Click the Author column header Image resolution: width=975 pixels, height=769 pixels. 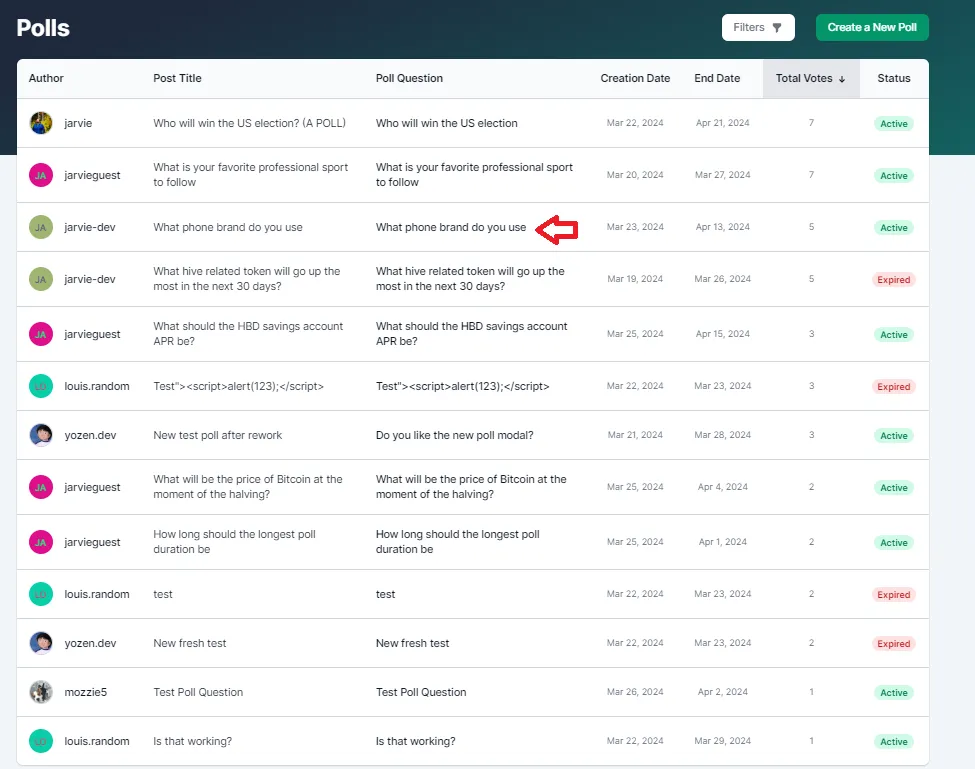(46, 78)
